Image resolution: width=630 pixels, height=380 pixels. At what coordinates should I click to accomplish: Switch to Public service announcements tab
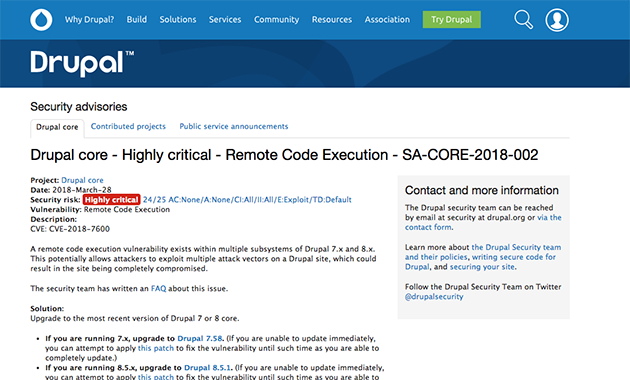[234, 127]
